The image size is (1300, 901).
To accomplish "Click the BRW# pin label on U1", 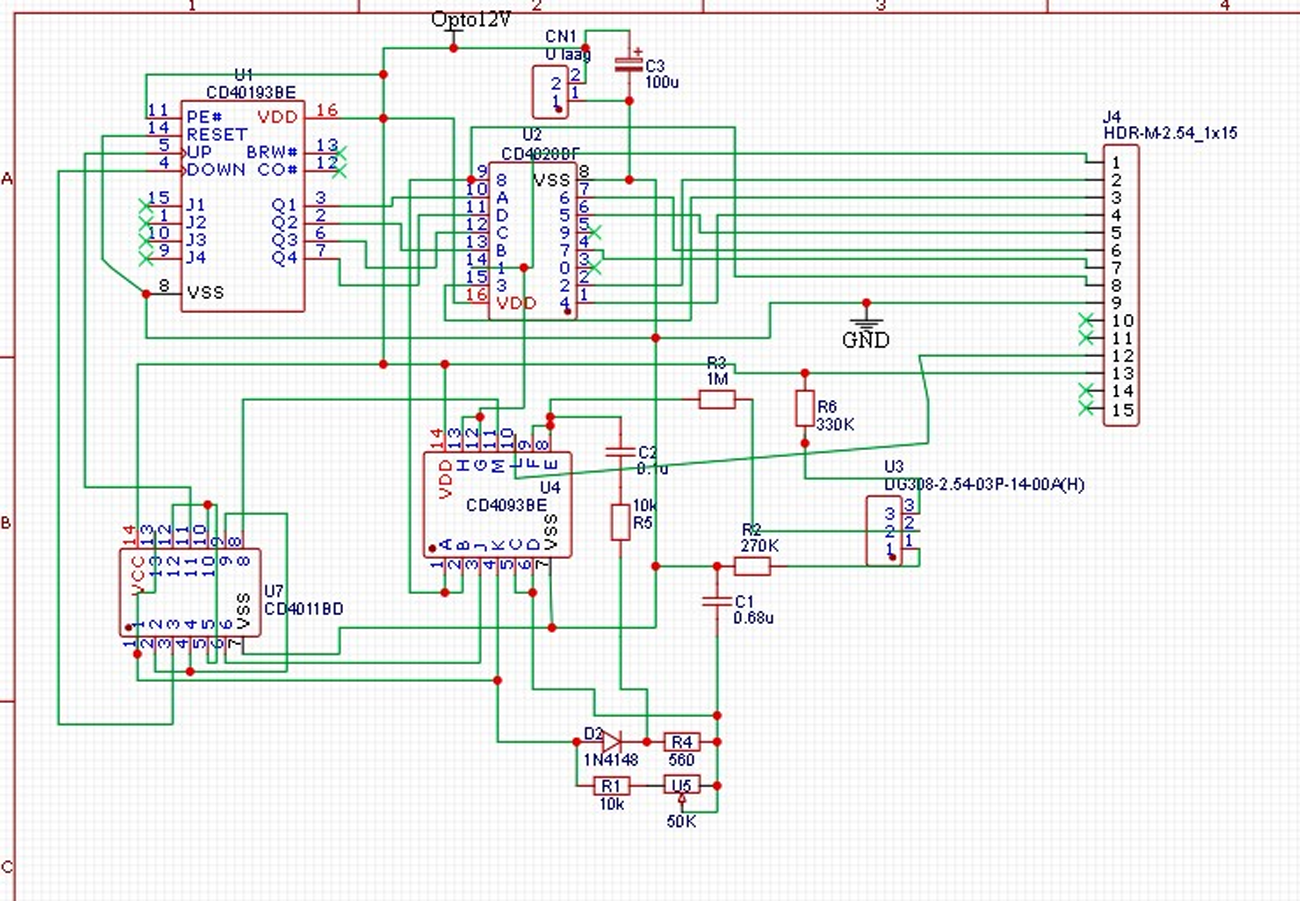I will point(273,152).
